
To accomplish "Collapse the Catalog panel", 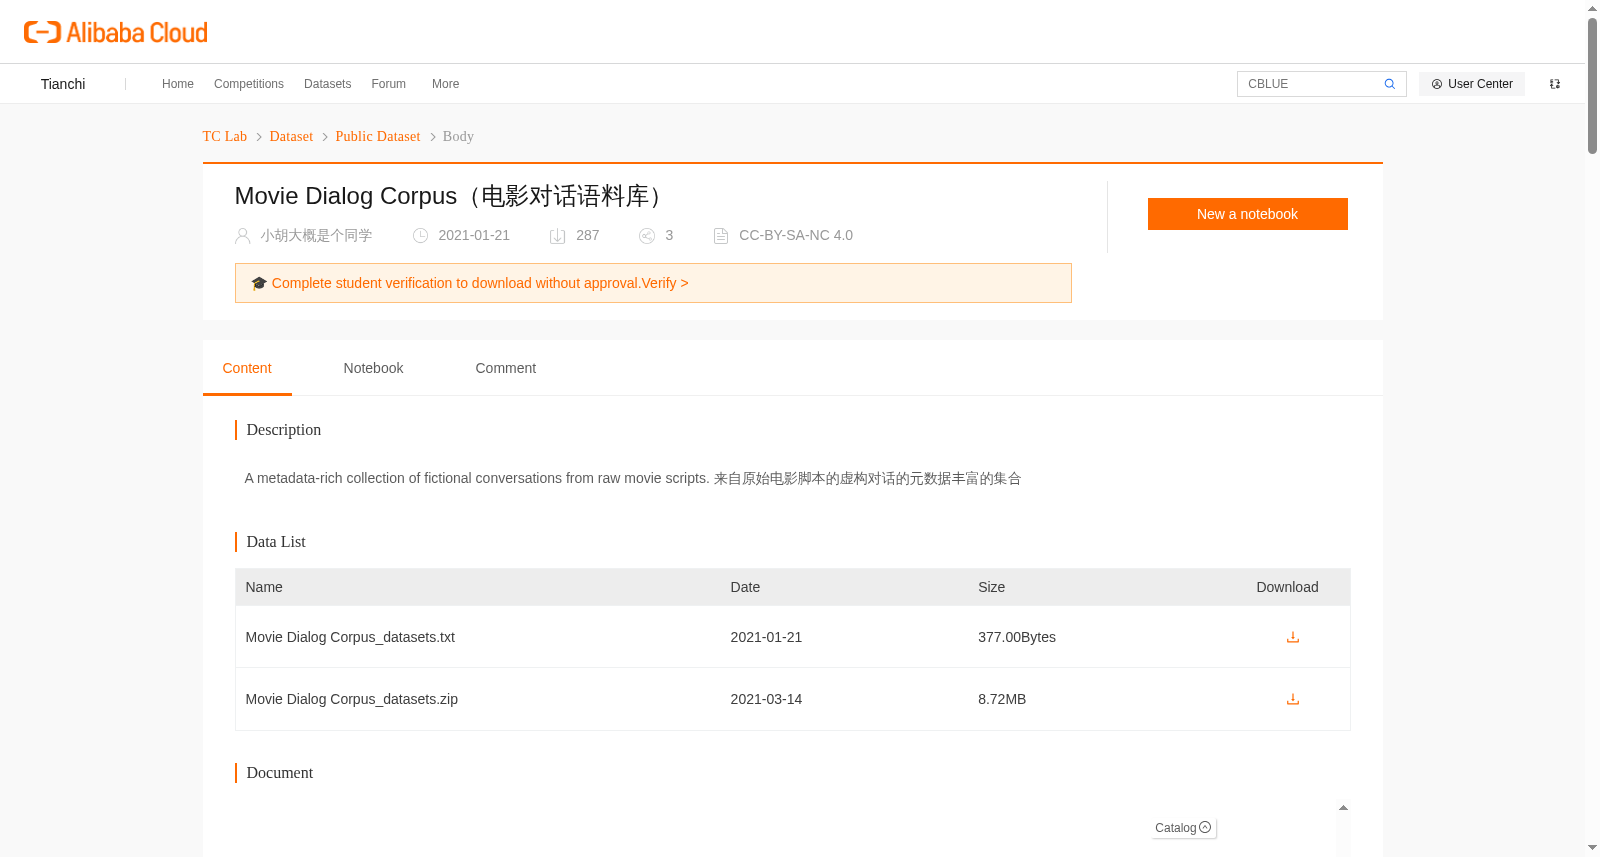I will [x=1205, y=827].
